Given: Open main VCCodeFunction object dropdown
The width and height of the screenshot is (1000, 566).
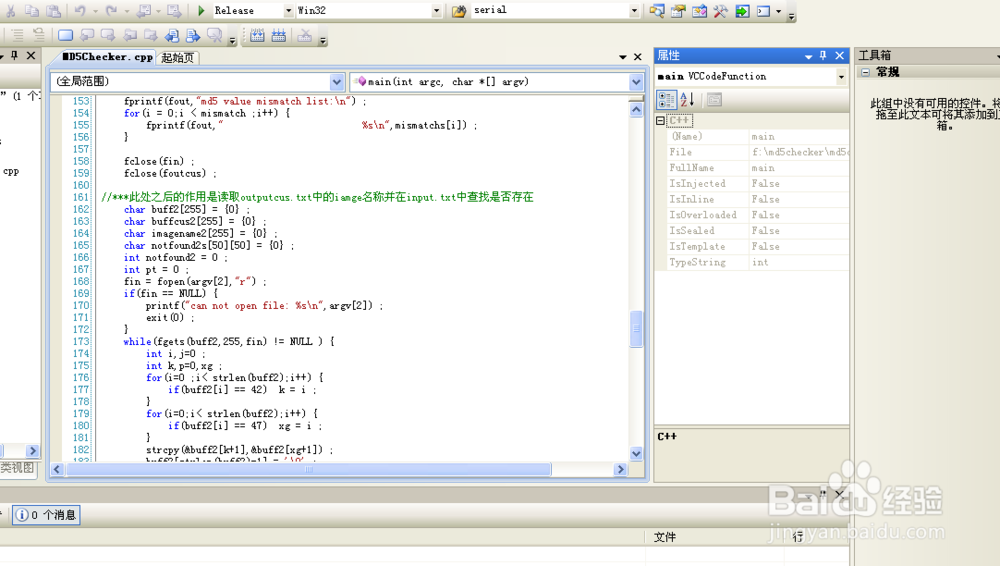Looking at the screenshot, I should click(841, 77).
